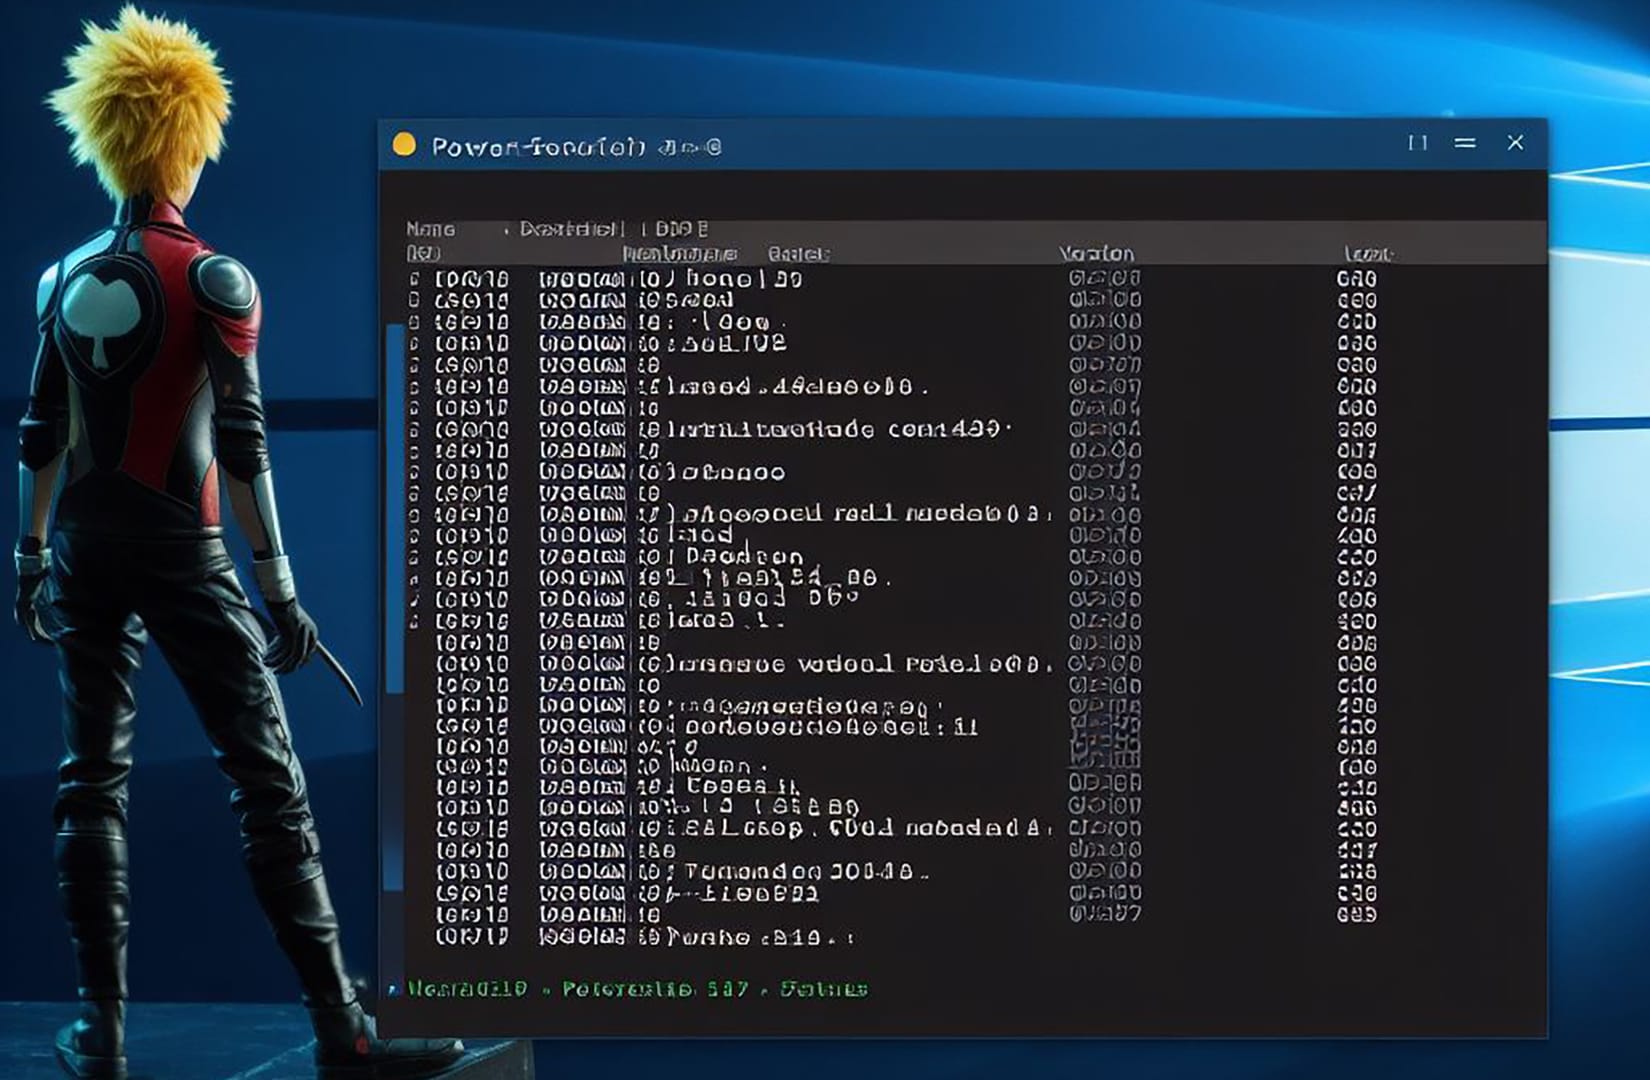Viewport: 1650px width, 1080px height.
Task: Click the "Version" column header
Action: point(1097,254)
